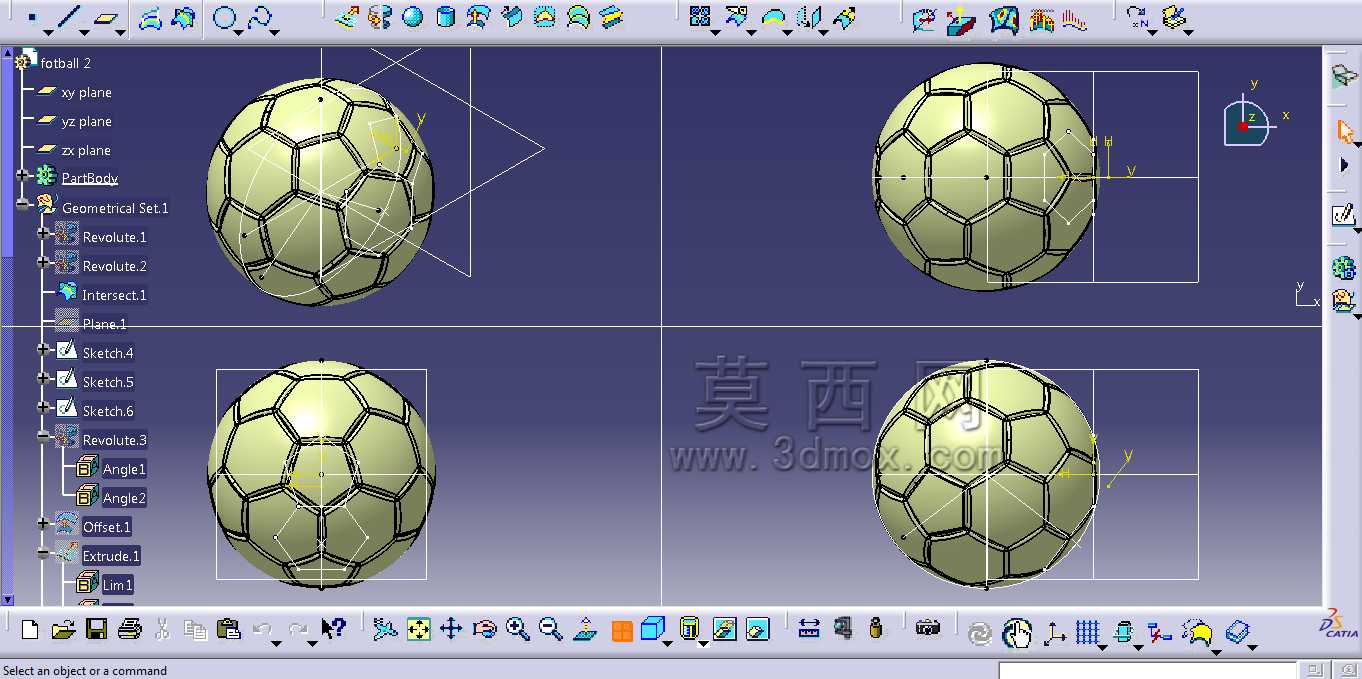This screenshot has width=1362, height=679.
Task: Open the isometric view cube dropdown arrow
Action: (x=668, y=642)
